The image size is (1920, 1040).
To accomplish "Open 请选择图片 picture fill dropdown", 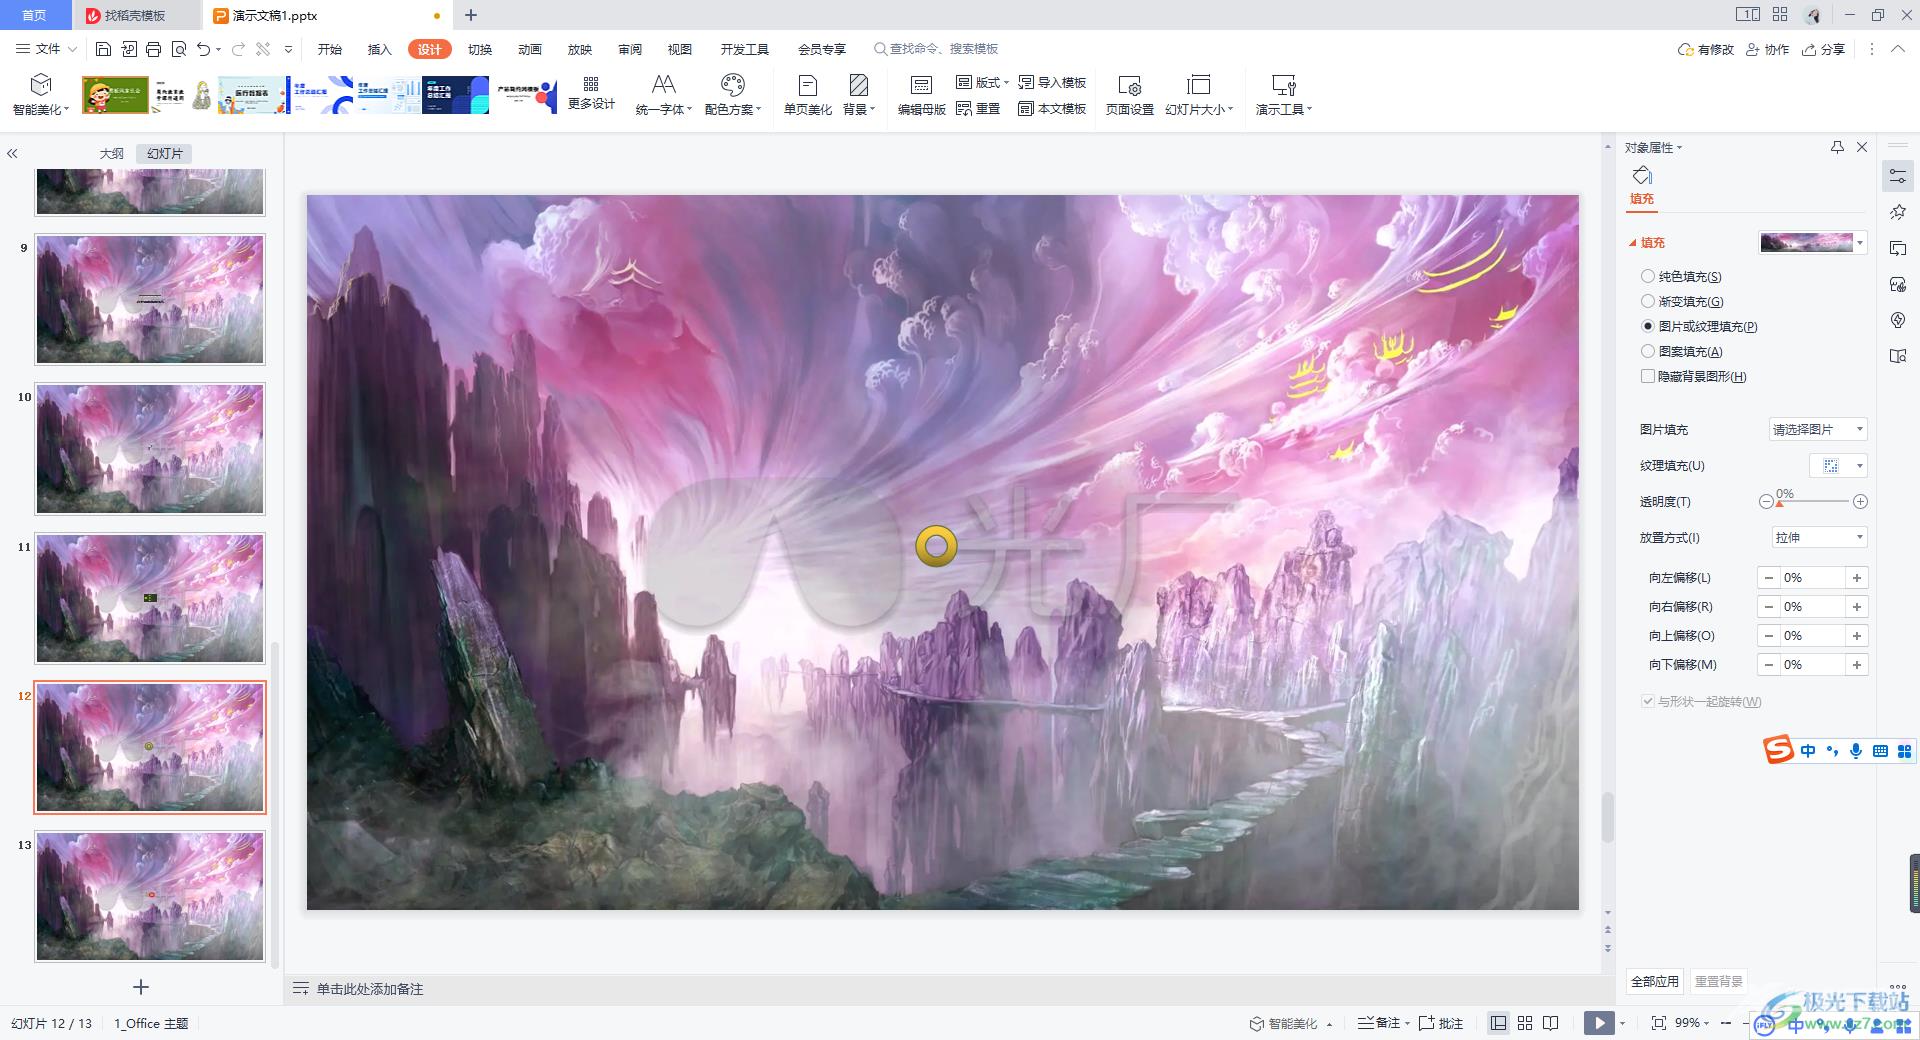I will click(1818, 429).
